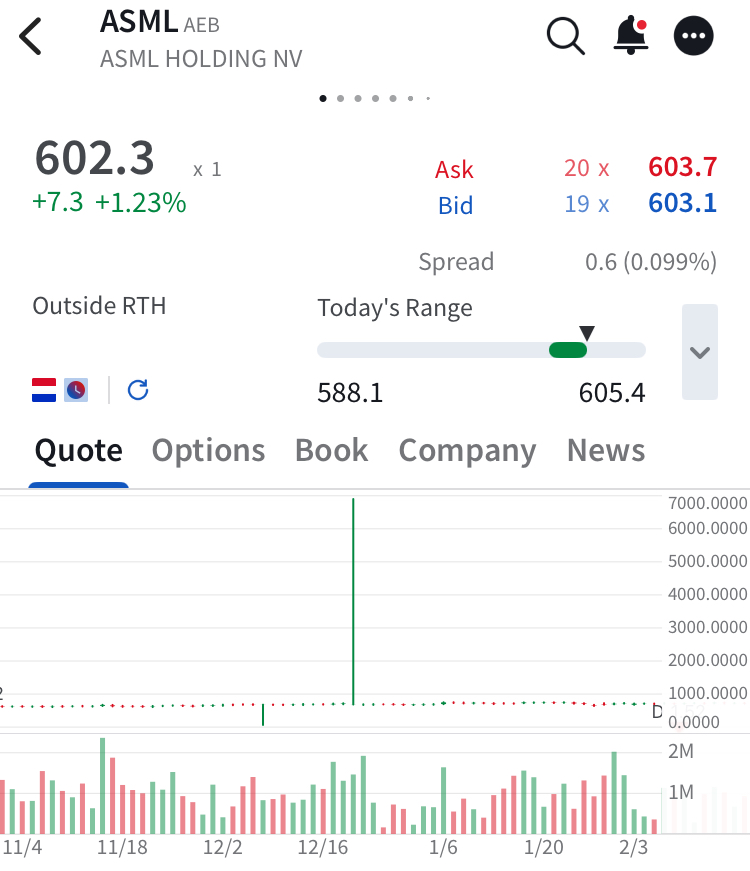Tap the change value +7.3 +1.23%
This screenshot has width=750, height=871.
109,202
